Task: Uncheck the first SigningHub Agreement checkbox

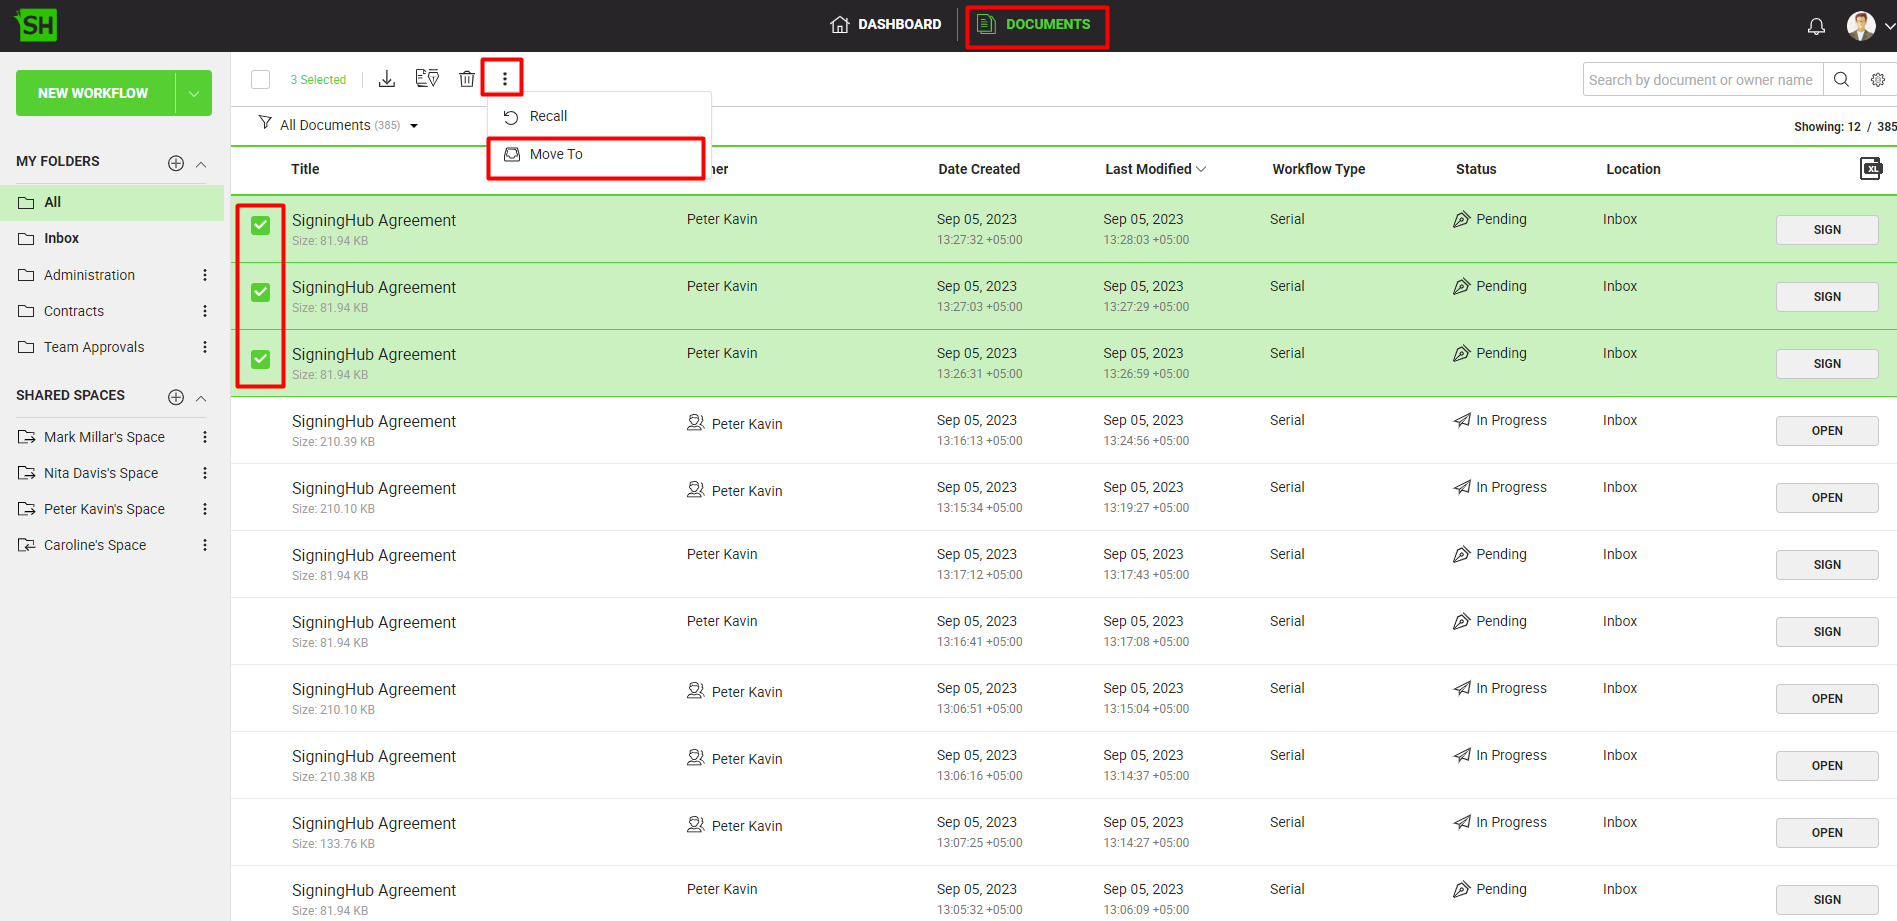Action: [x=260, y=226]
